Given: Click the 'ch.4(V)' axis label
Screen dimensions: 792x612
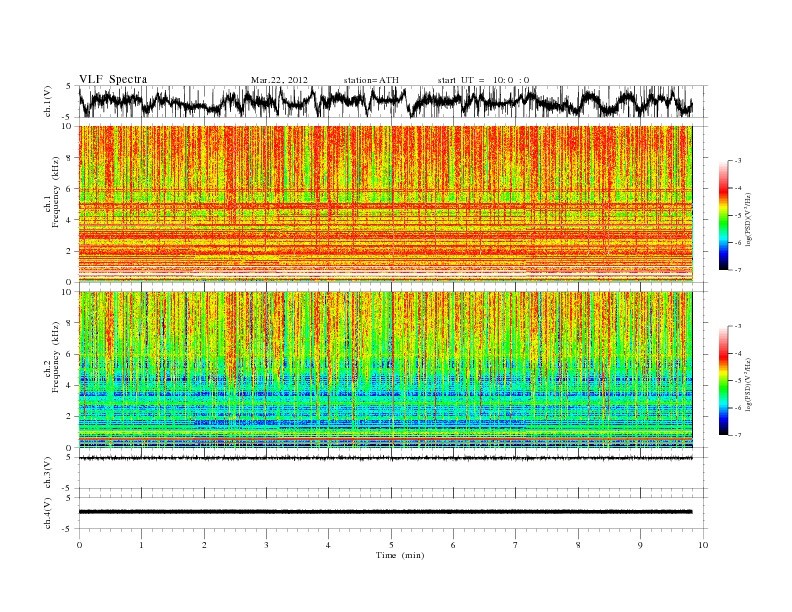Looking at the screenshot, I should click(x=48, y=513).
